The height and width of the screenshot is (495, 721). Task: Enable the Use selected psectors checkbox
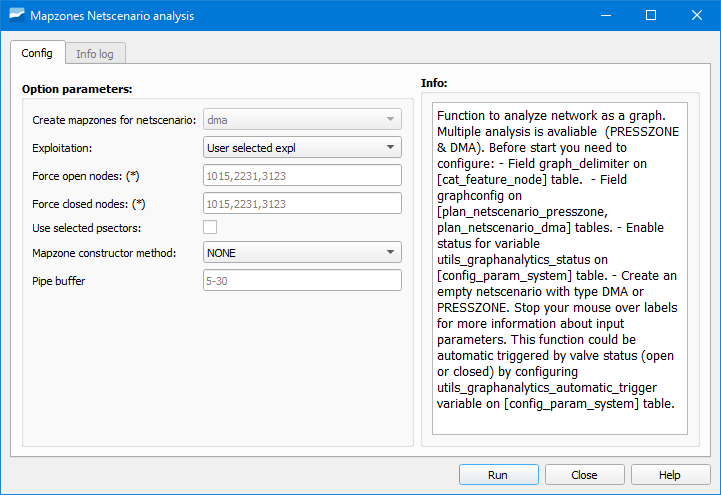[x=210, y=227]
